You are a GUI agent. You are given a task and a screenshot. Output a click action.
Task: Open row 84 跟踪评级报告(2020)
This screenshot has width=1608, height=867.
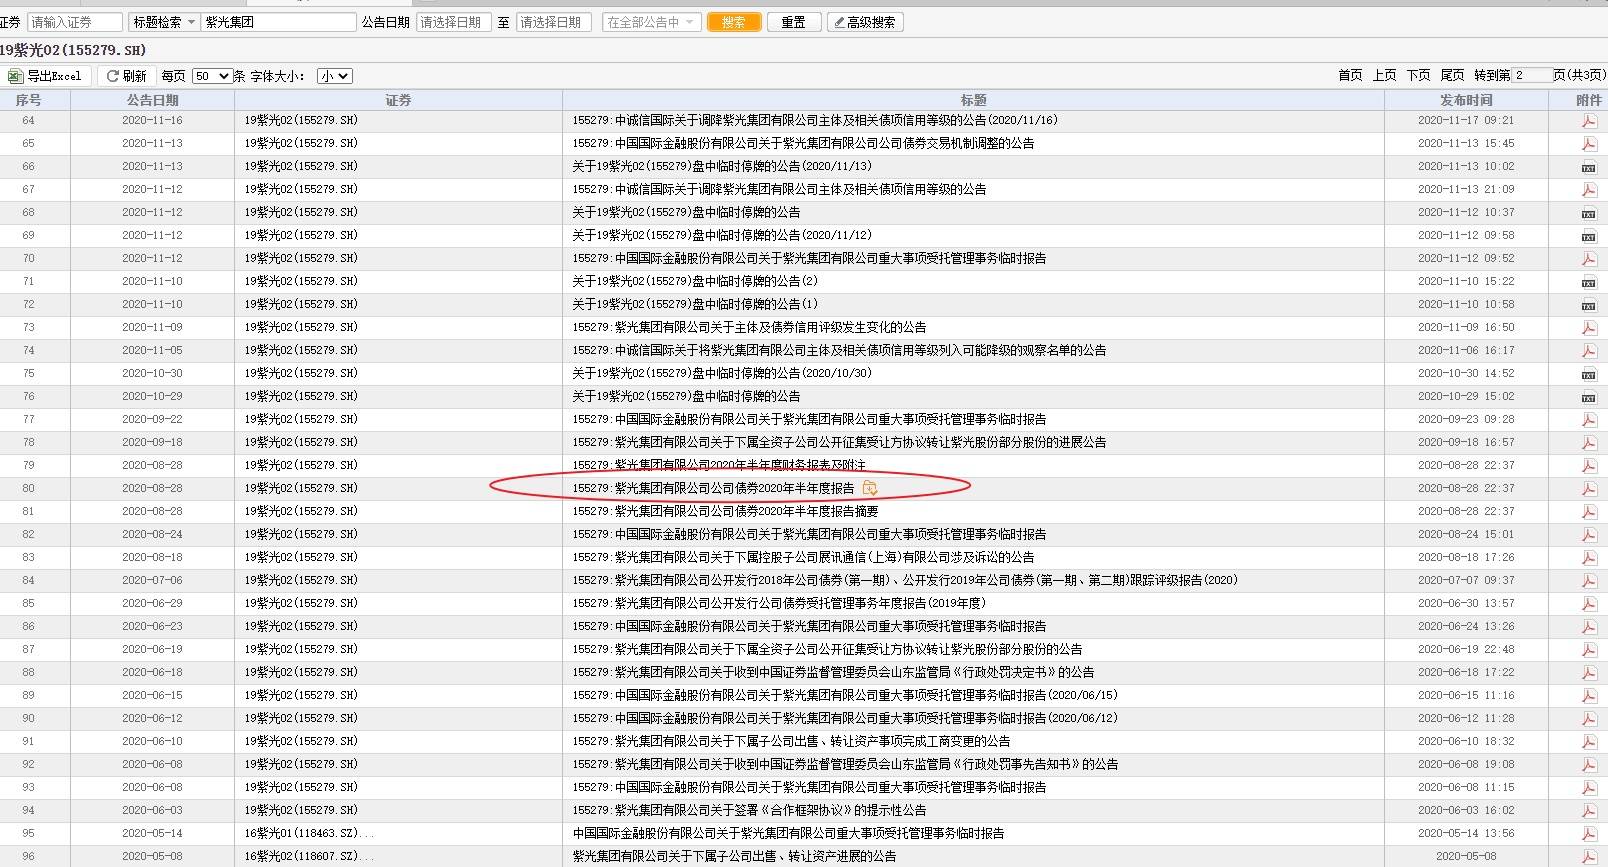tap(905, 581)
